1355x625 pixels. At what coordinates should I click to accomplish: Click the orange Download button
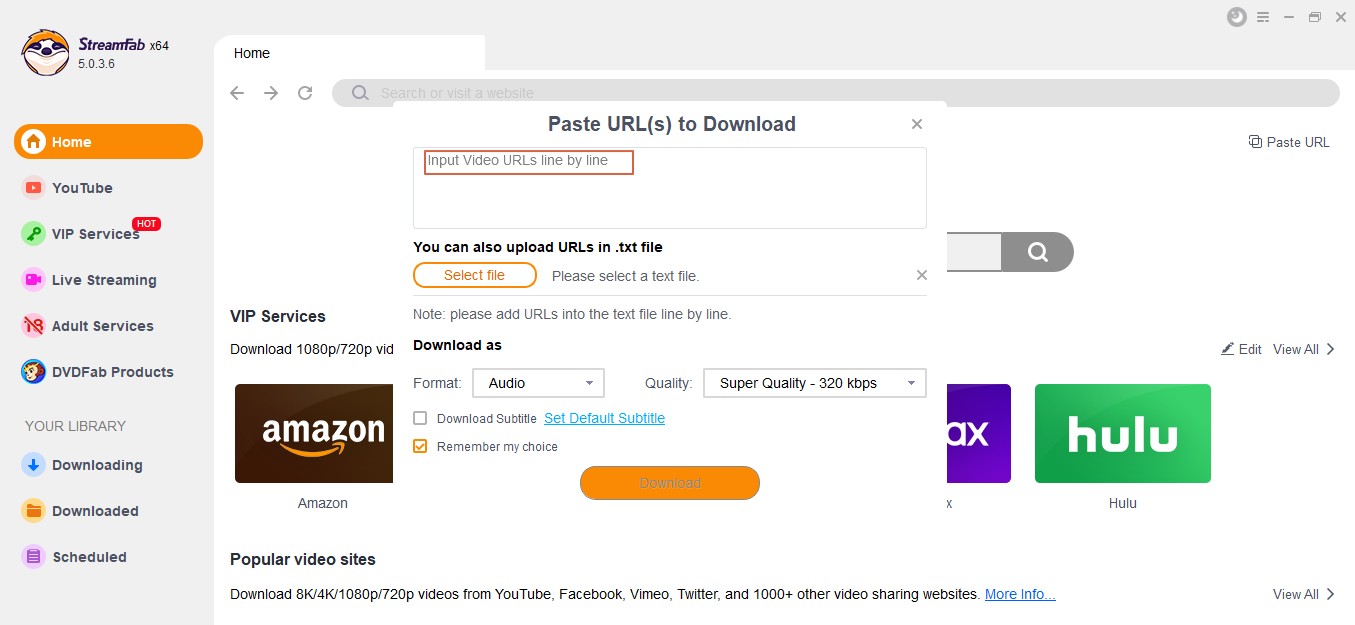tap(670, 483)
